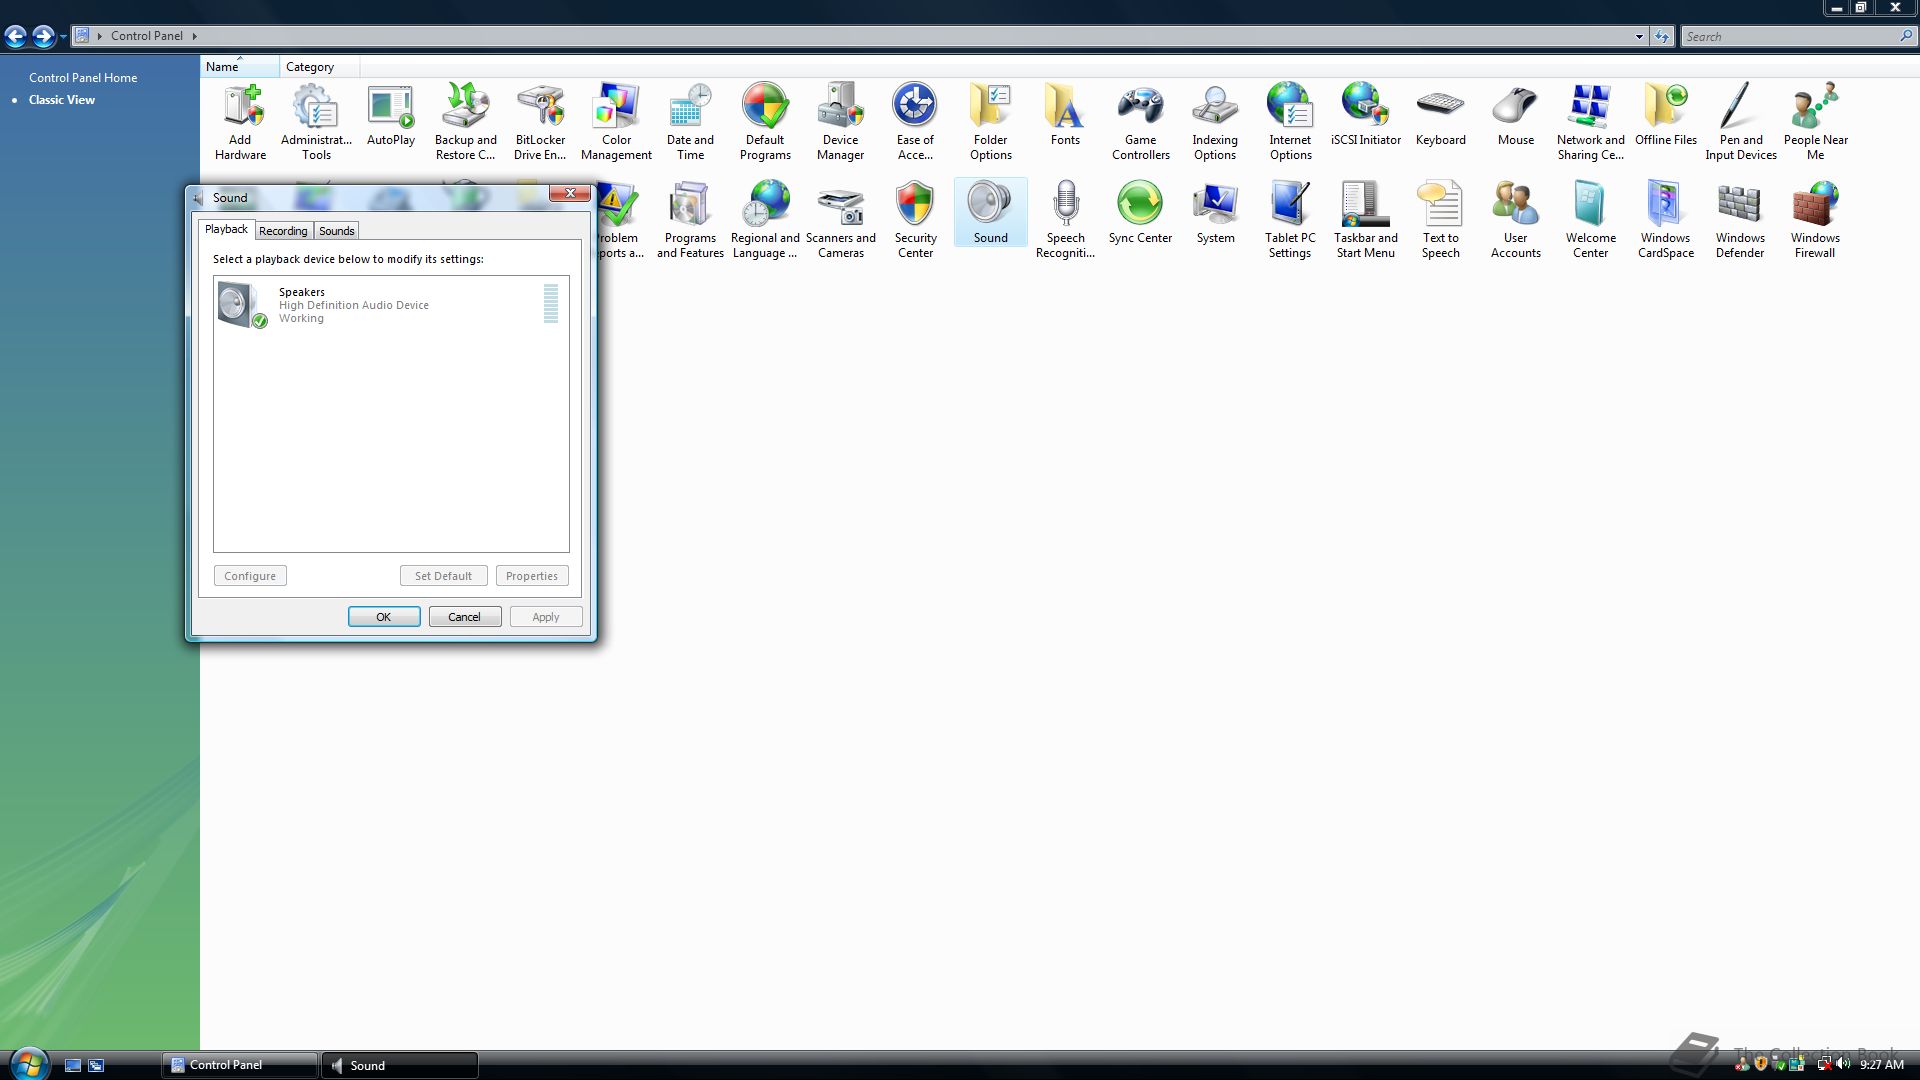1920x1080 pixels.
Task: Click the Configure button
Action: (x=250, y=576)
